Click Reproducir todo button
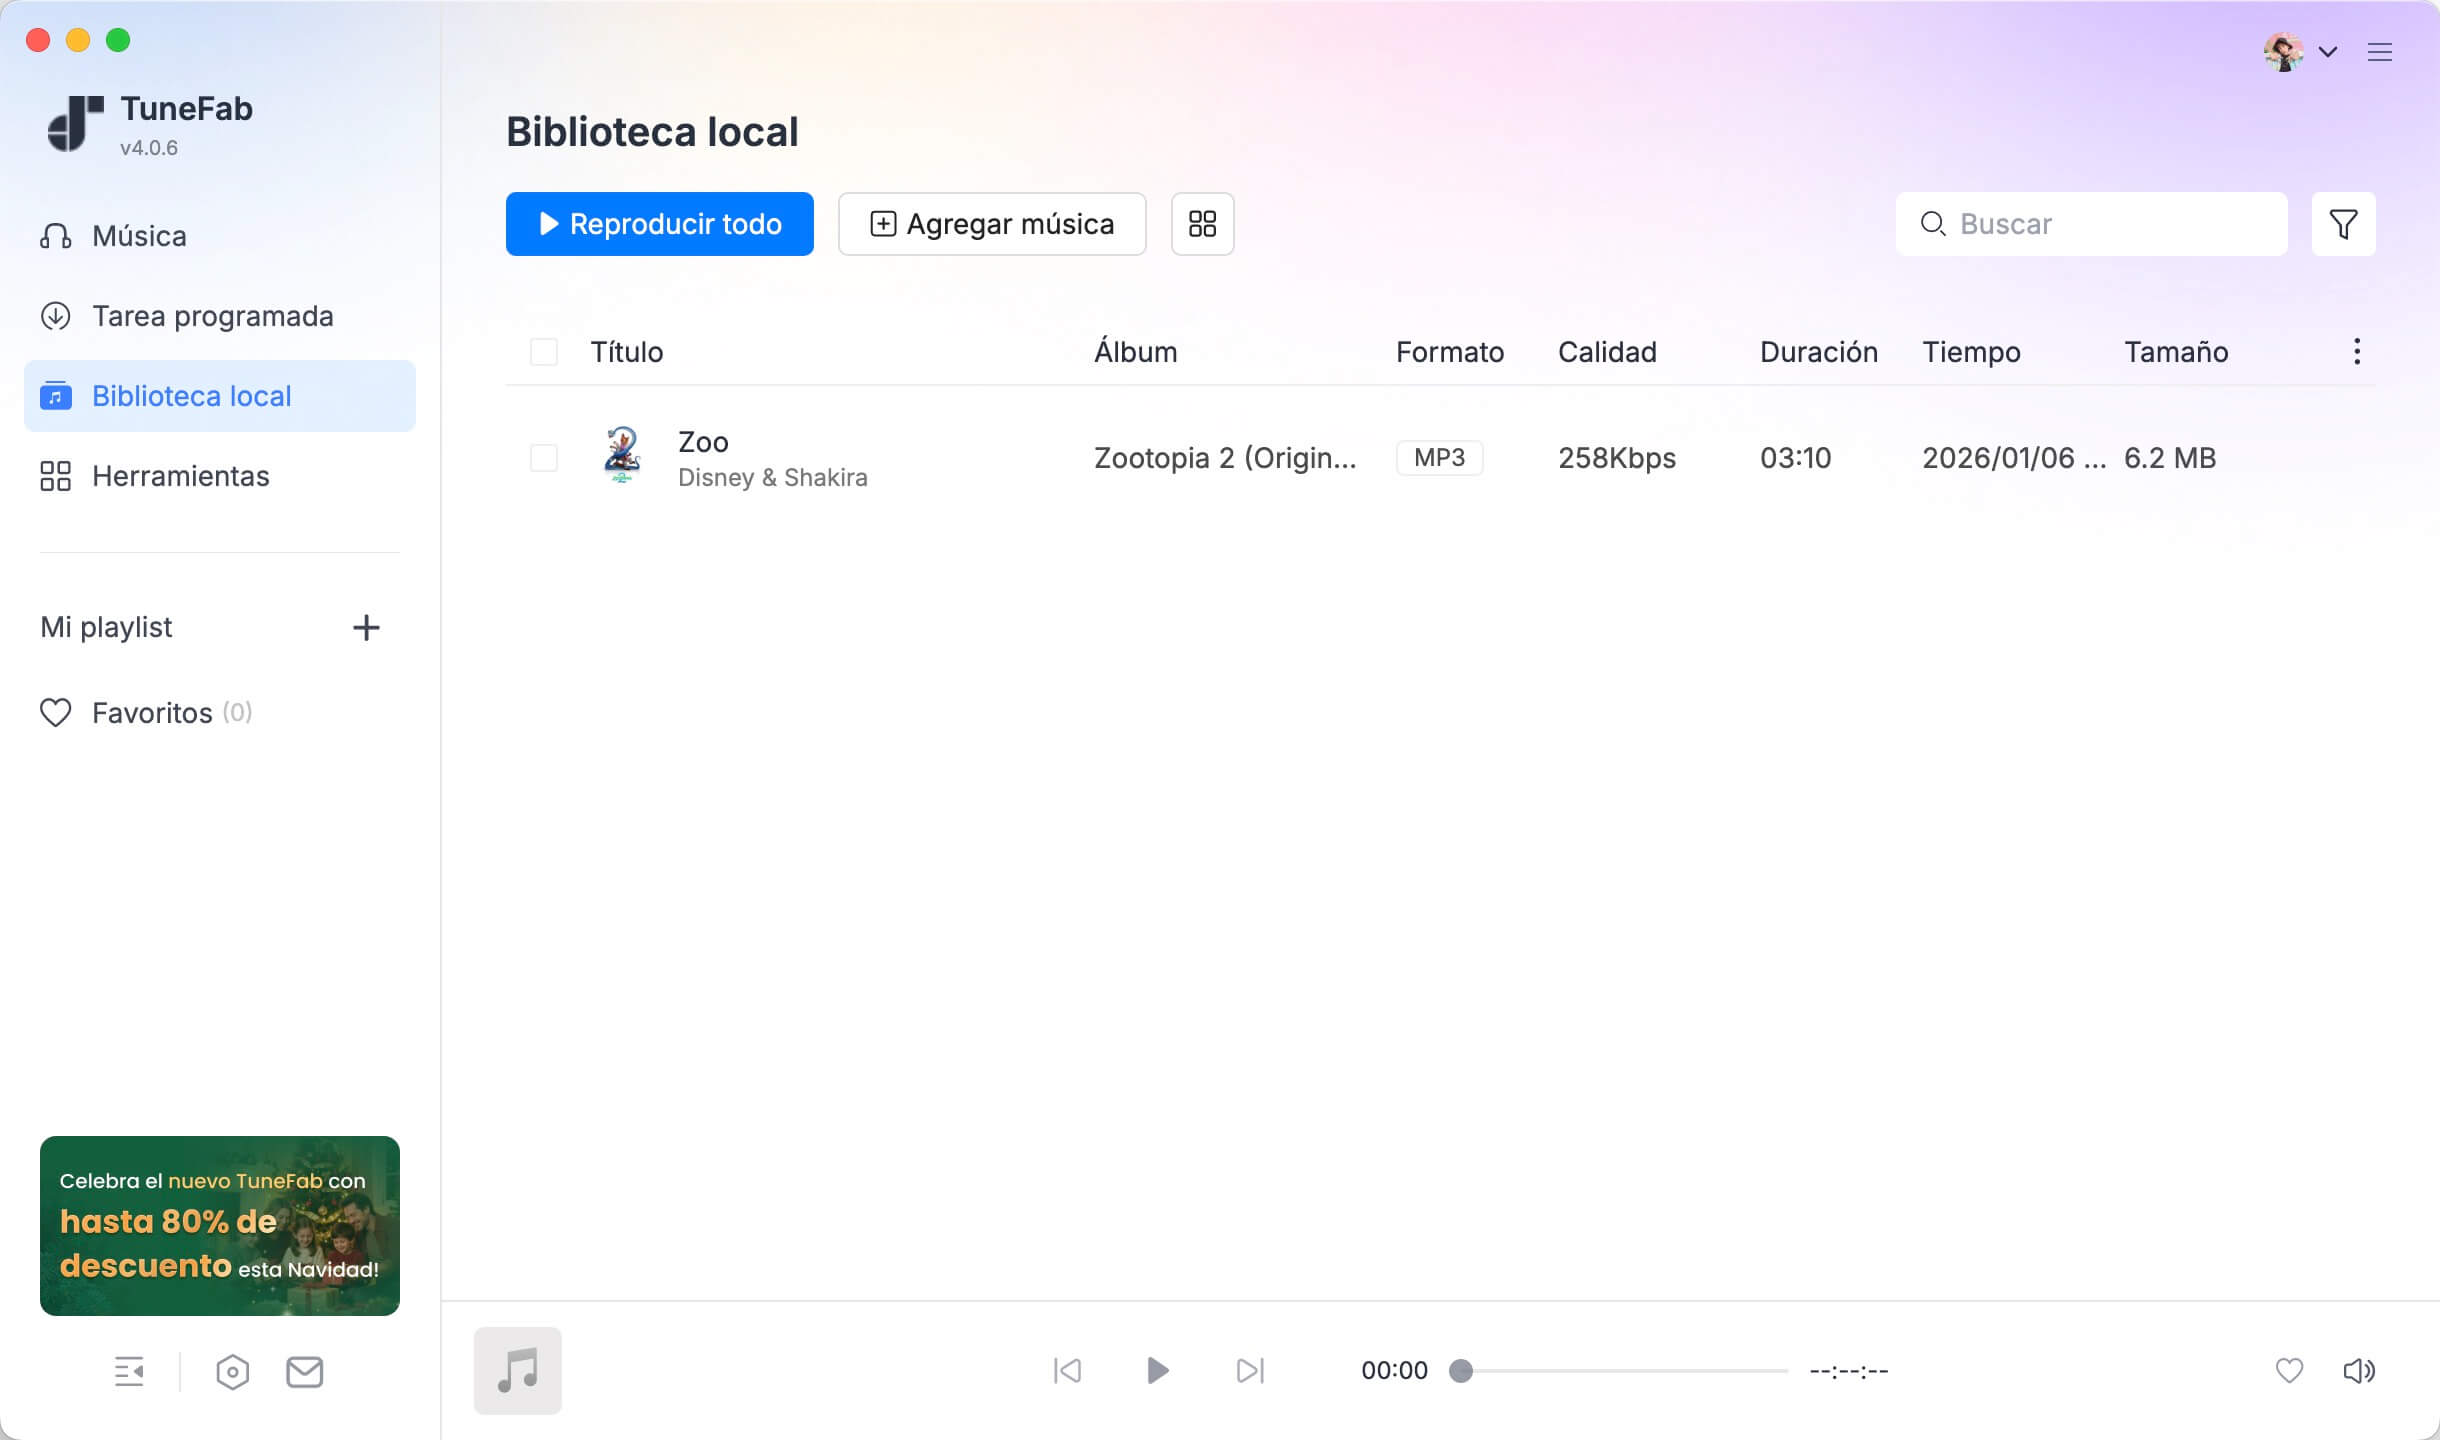Image resolution: width=2440 pixels, height=1440 pixels. click(659, 224)
